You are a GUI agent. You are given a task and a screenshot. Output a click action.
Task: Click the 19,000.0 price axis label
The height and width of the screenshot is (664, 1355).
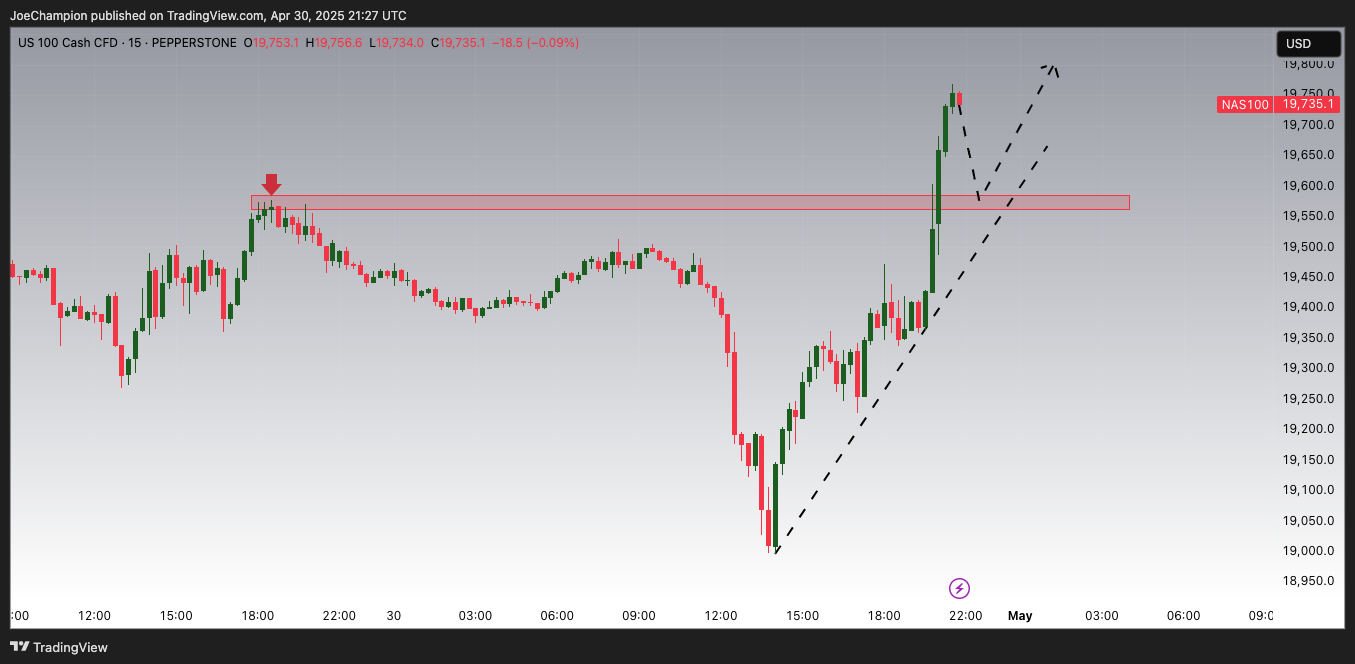[x=1308, y=551]
